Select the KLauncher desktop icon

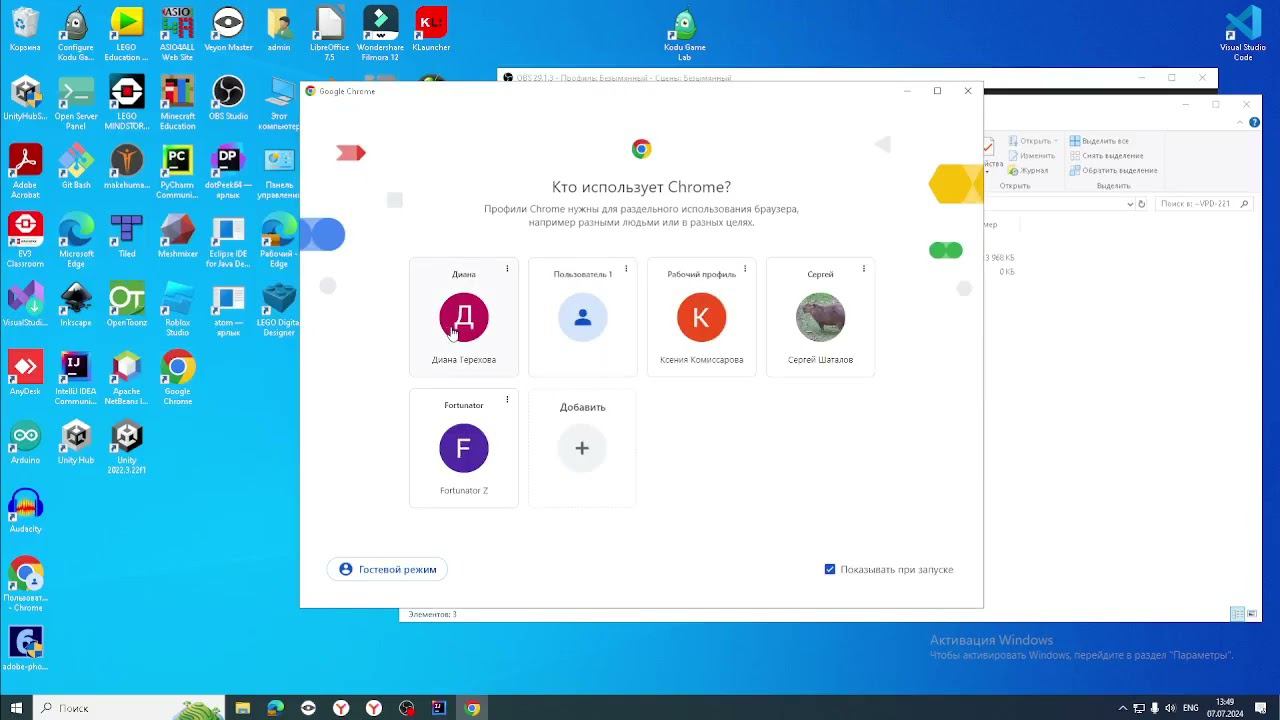[431, 31]
